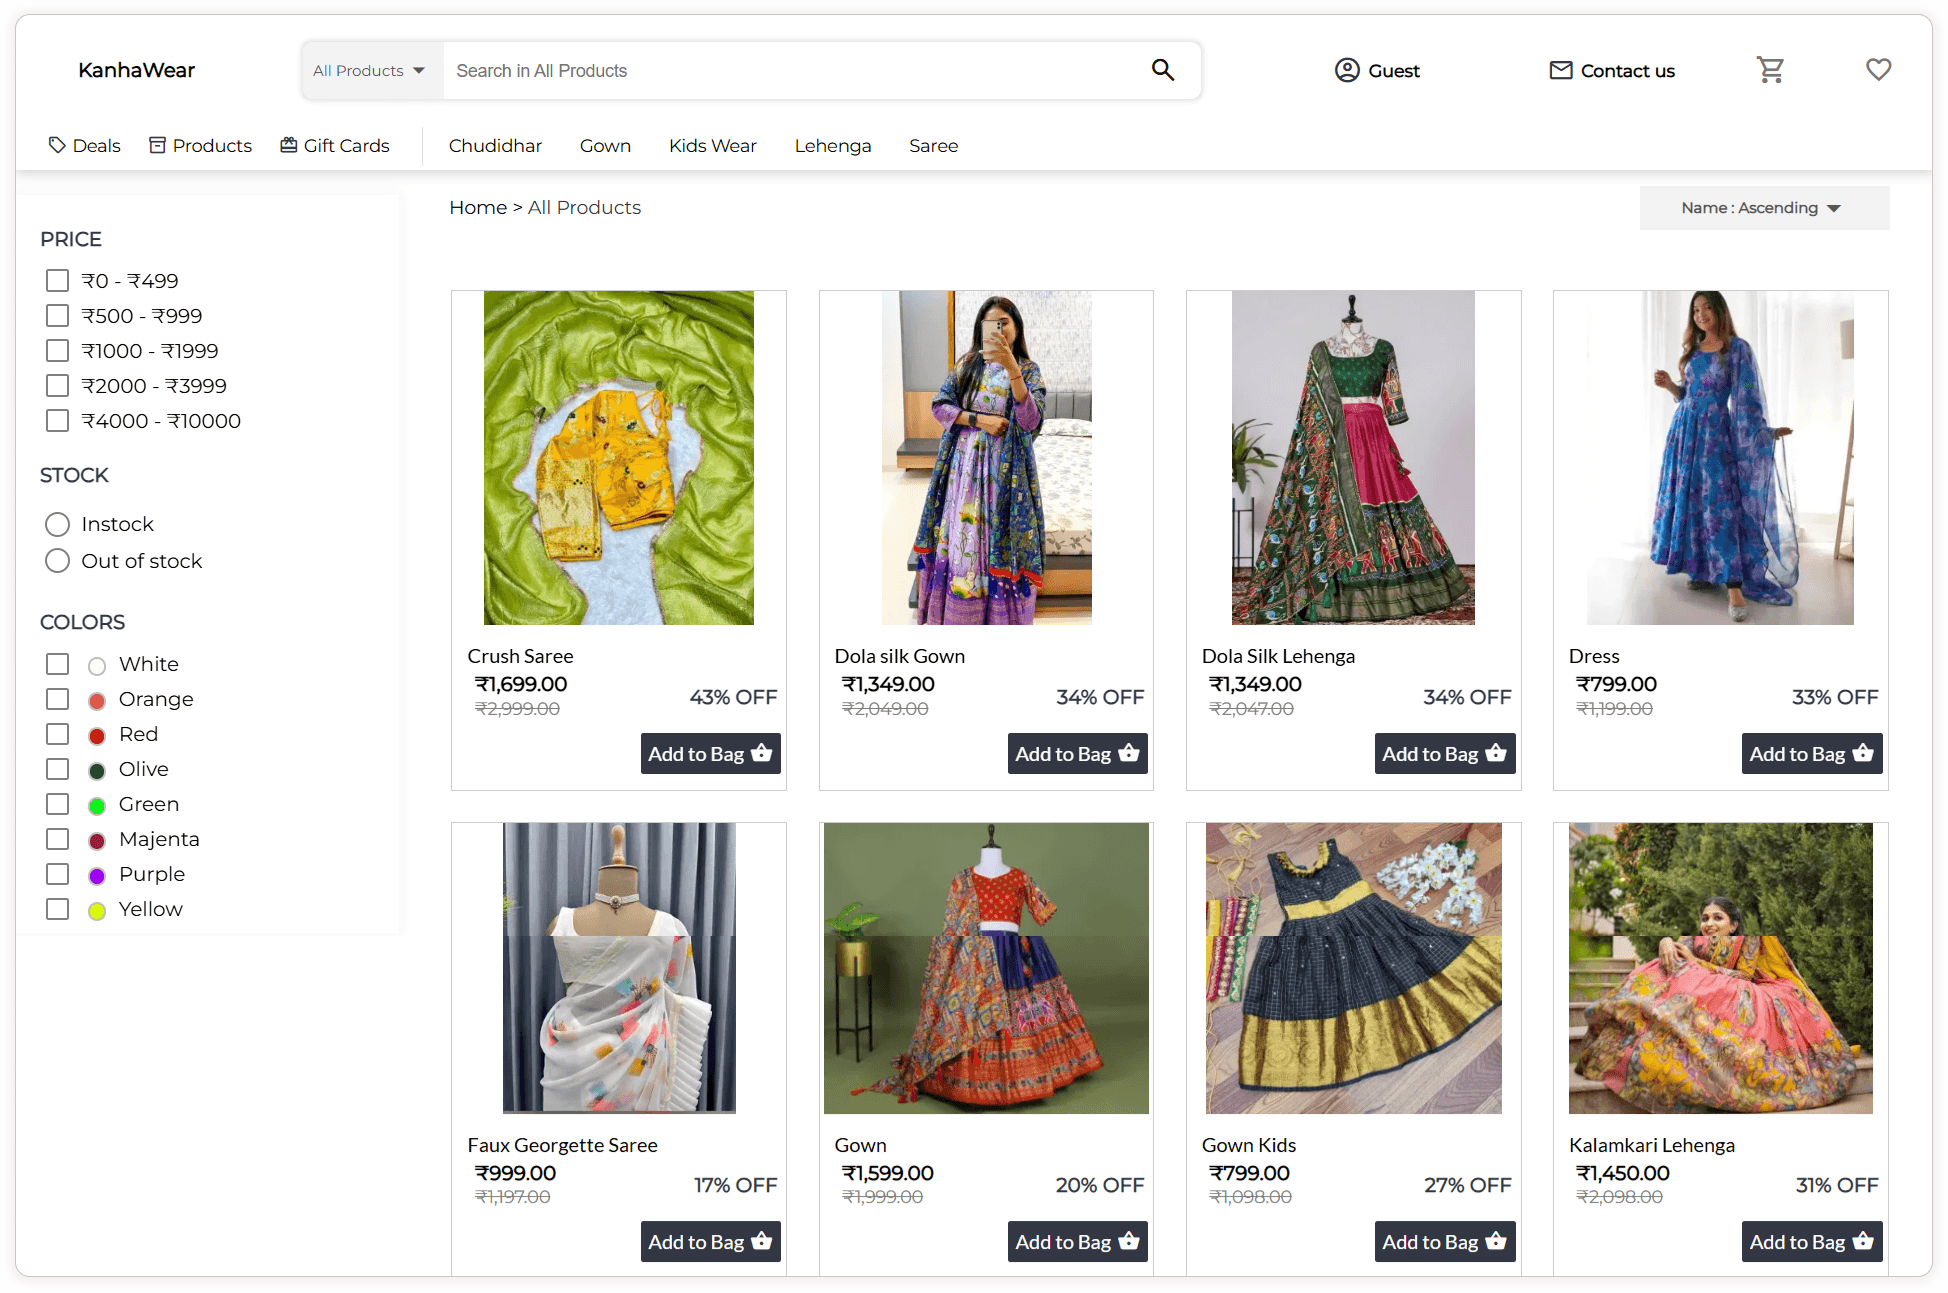Viewport: 1948px width, 1293px height.
Task: Click the search magnifier icon
Action: pyautogui.click(x=1162, y=70)
